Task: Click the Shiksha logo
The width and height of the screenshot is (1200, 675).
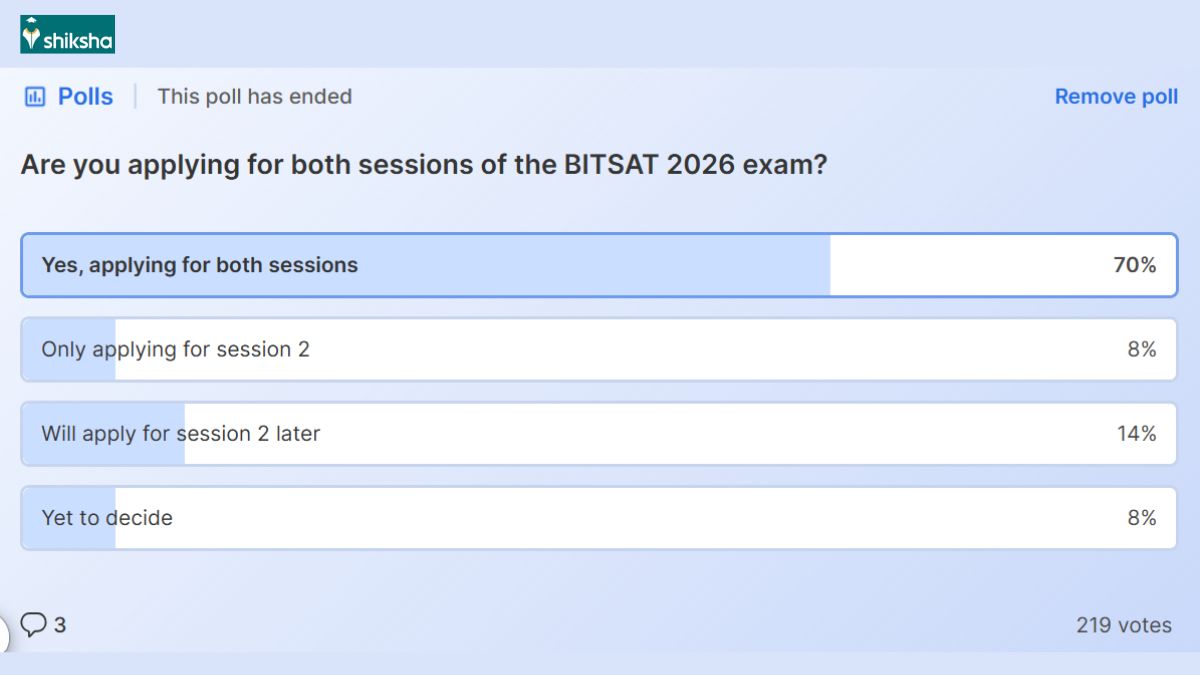Action: tap(67, 35)
